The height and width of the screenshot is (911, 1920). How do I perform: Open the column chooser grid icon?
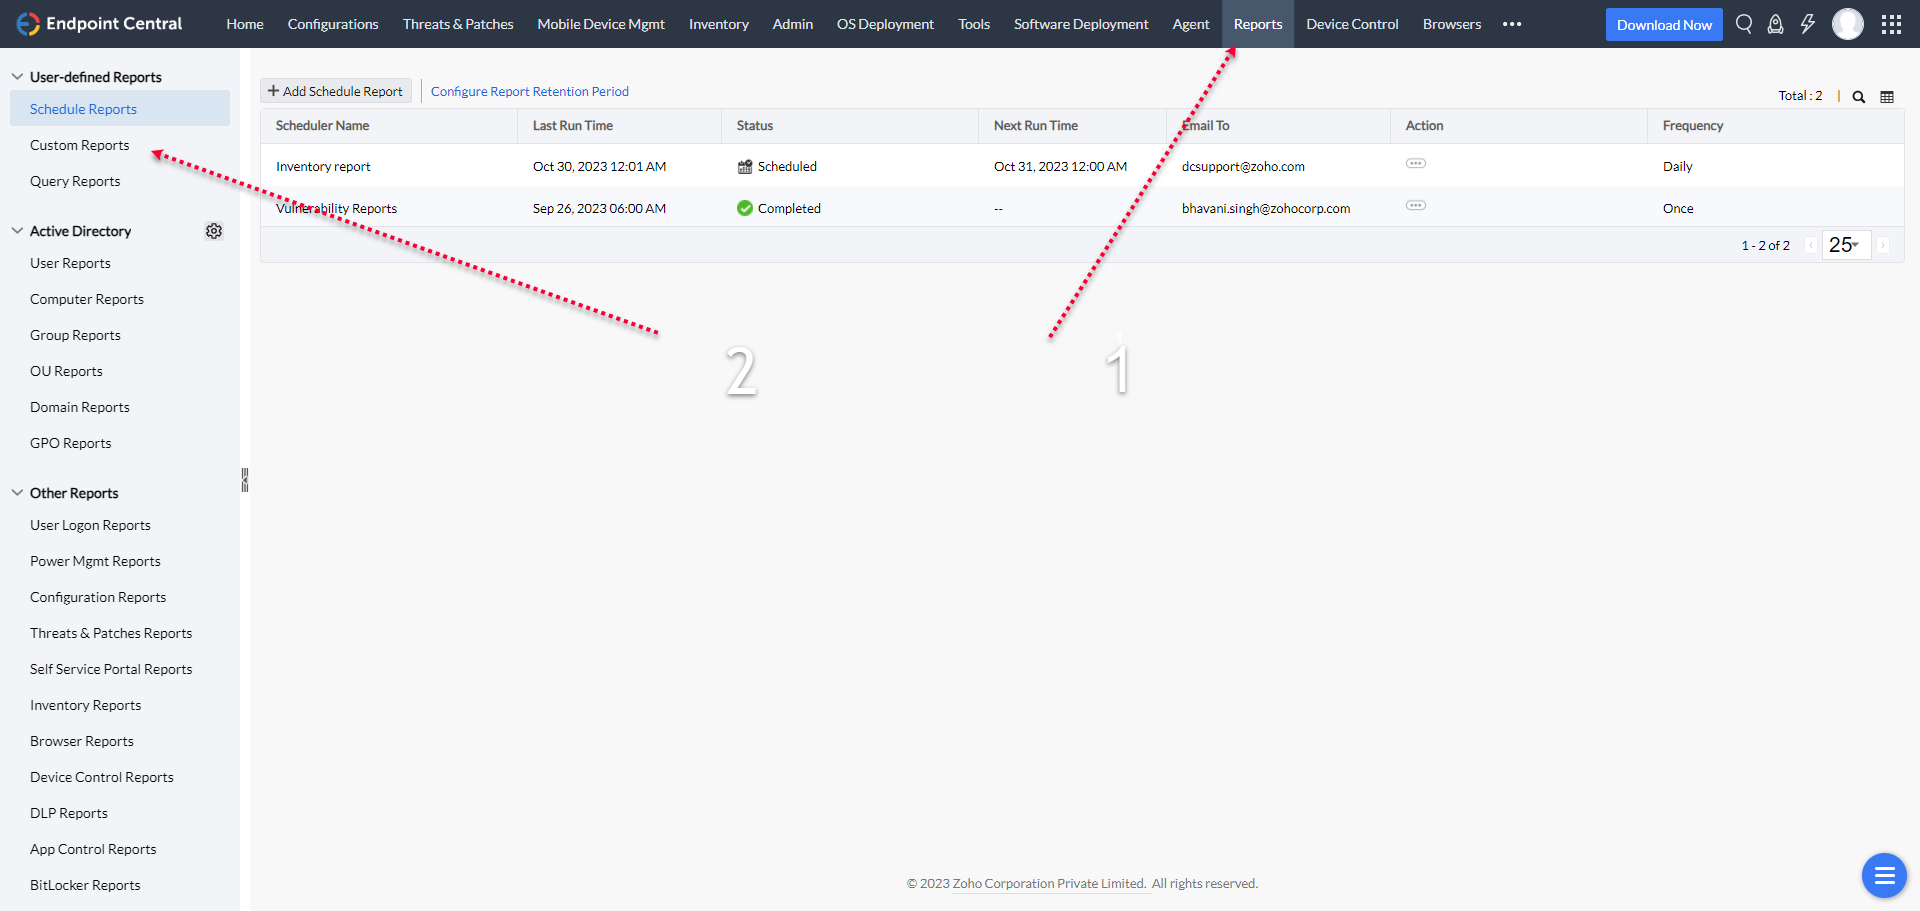click(1887, 97)
